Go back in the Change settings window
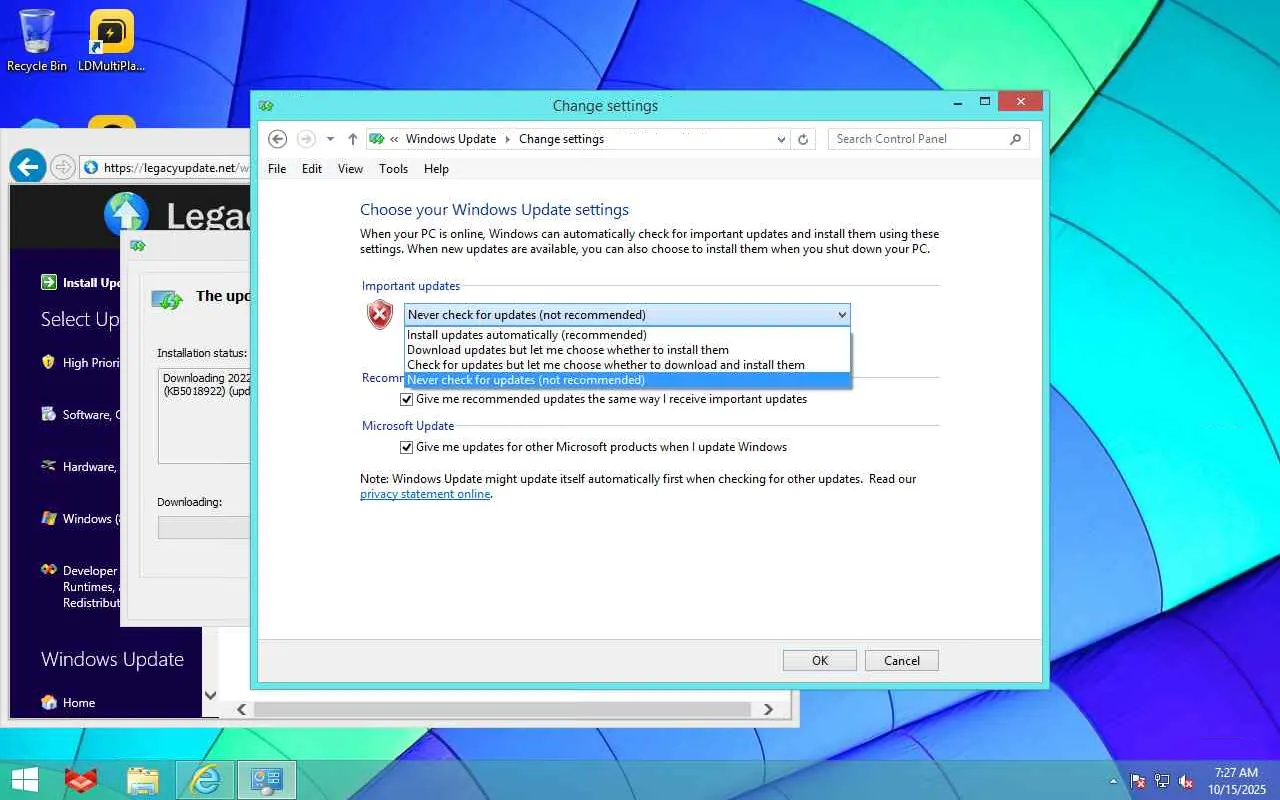 point(278,139)
